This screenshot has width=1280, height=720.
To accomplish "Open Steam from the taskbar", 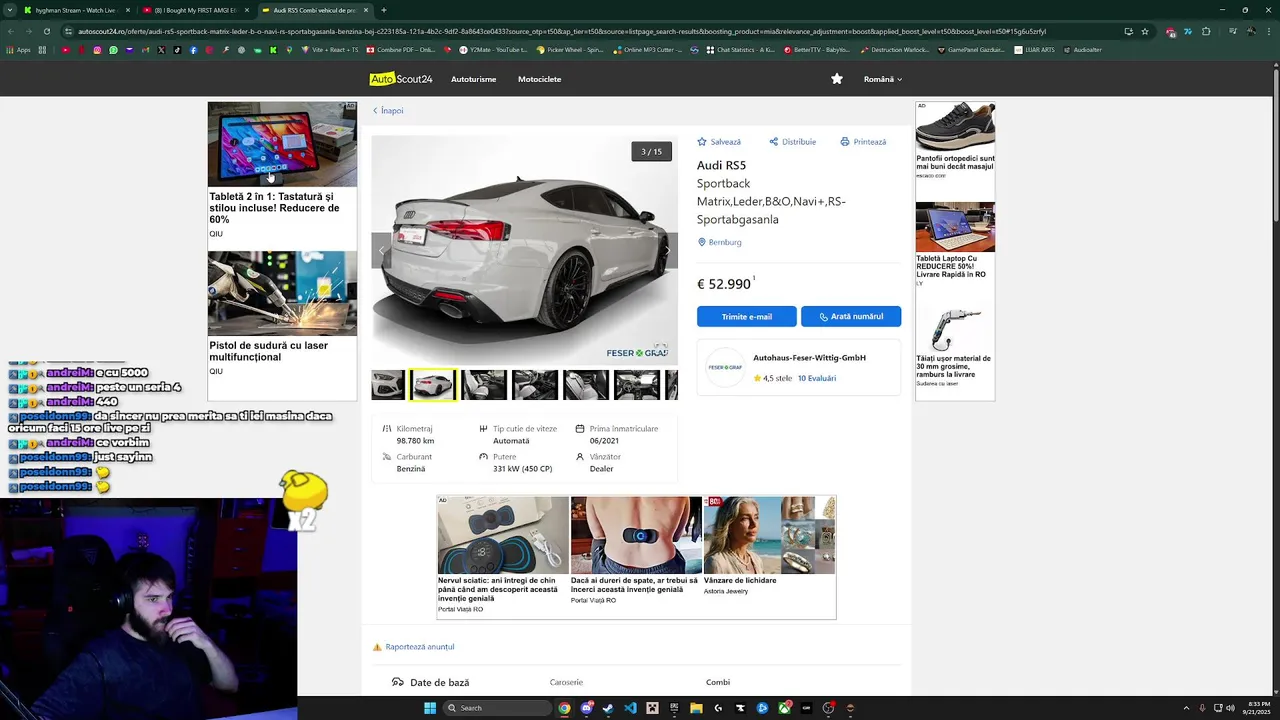I will coord(608,708).
